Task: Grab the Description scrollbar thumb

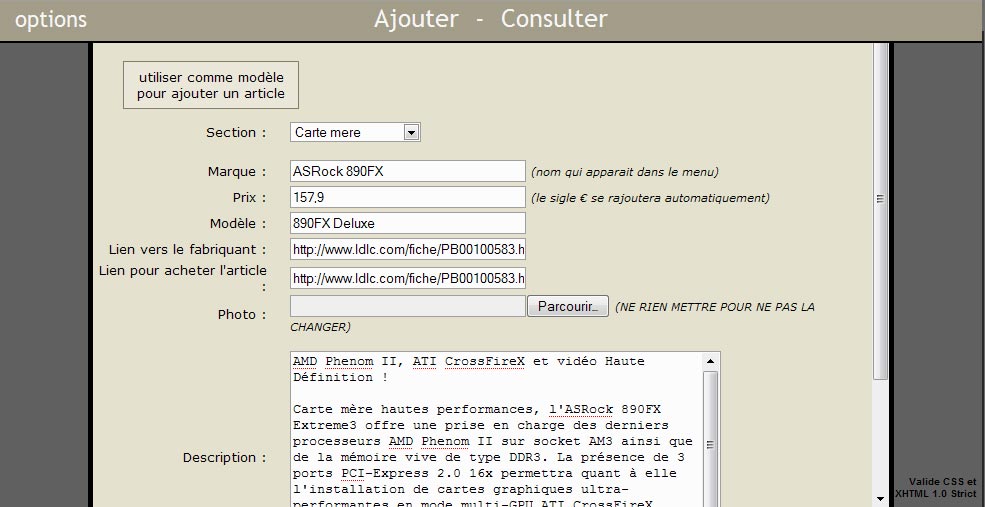Action: point(710,440)
